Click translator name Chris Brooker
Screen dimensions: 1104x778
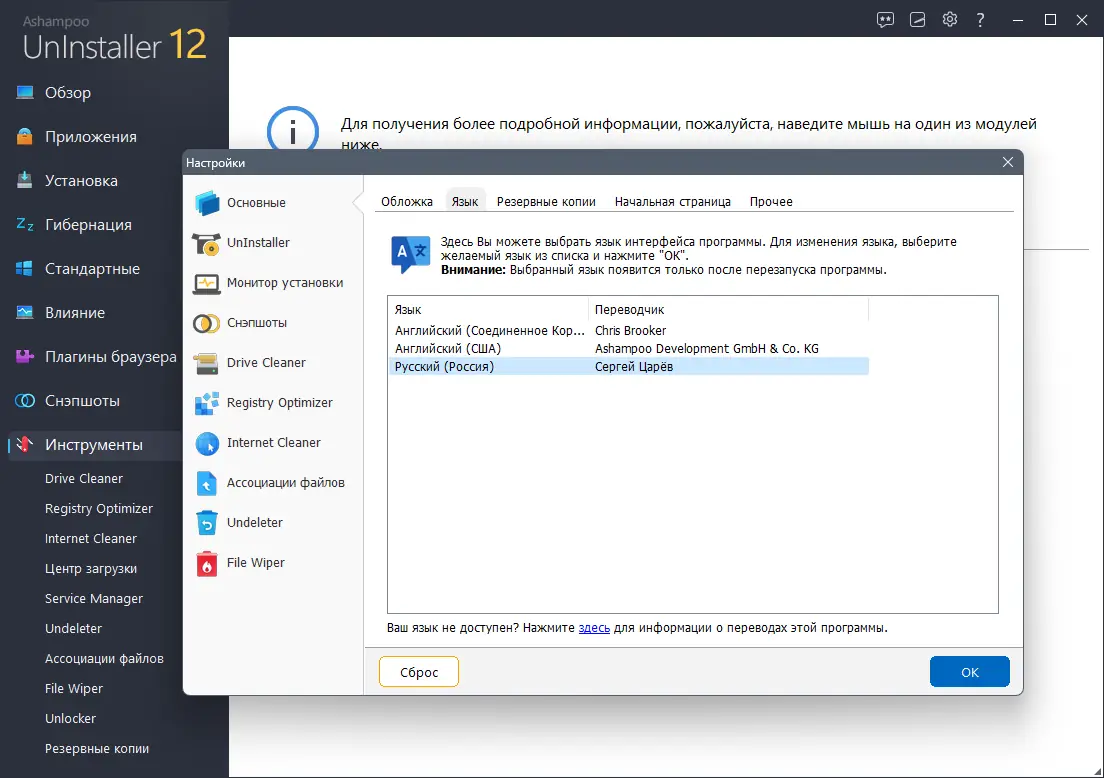pos(630,330)
